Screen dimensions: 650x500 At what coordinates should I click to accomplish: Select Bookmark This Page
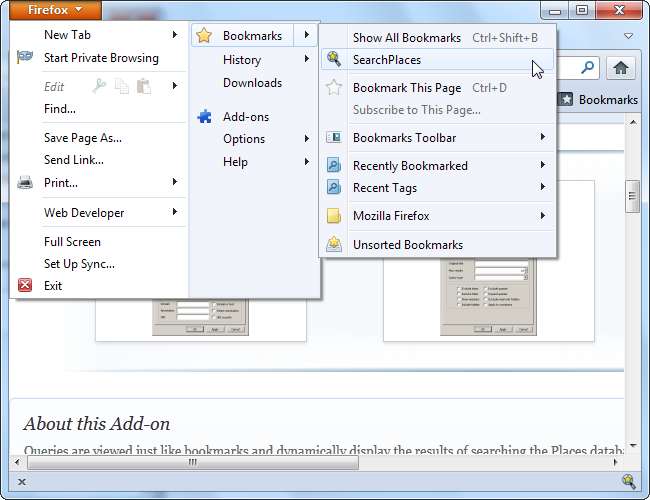pos(437,88)
